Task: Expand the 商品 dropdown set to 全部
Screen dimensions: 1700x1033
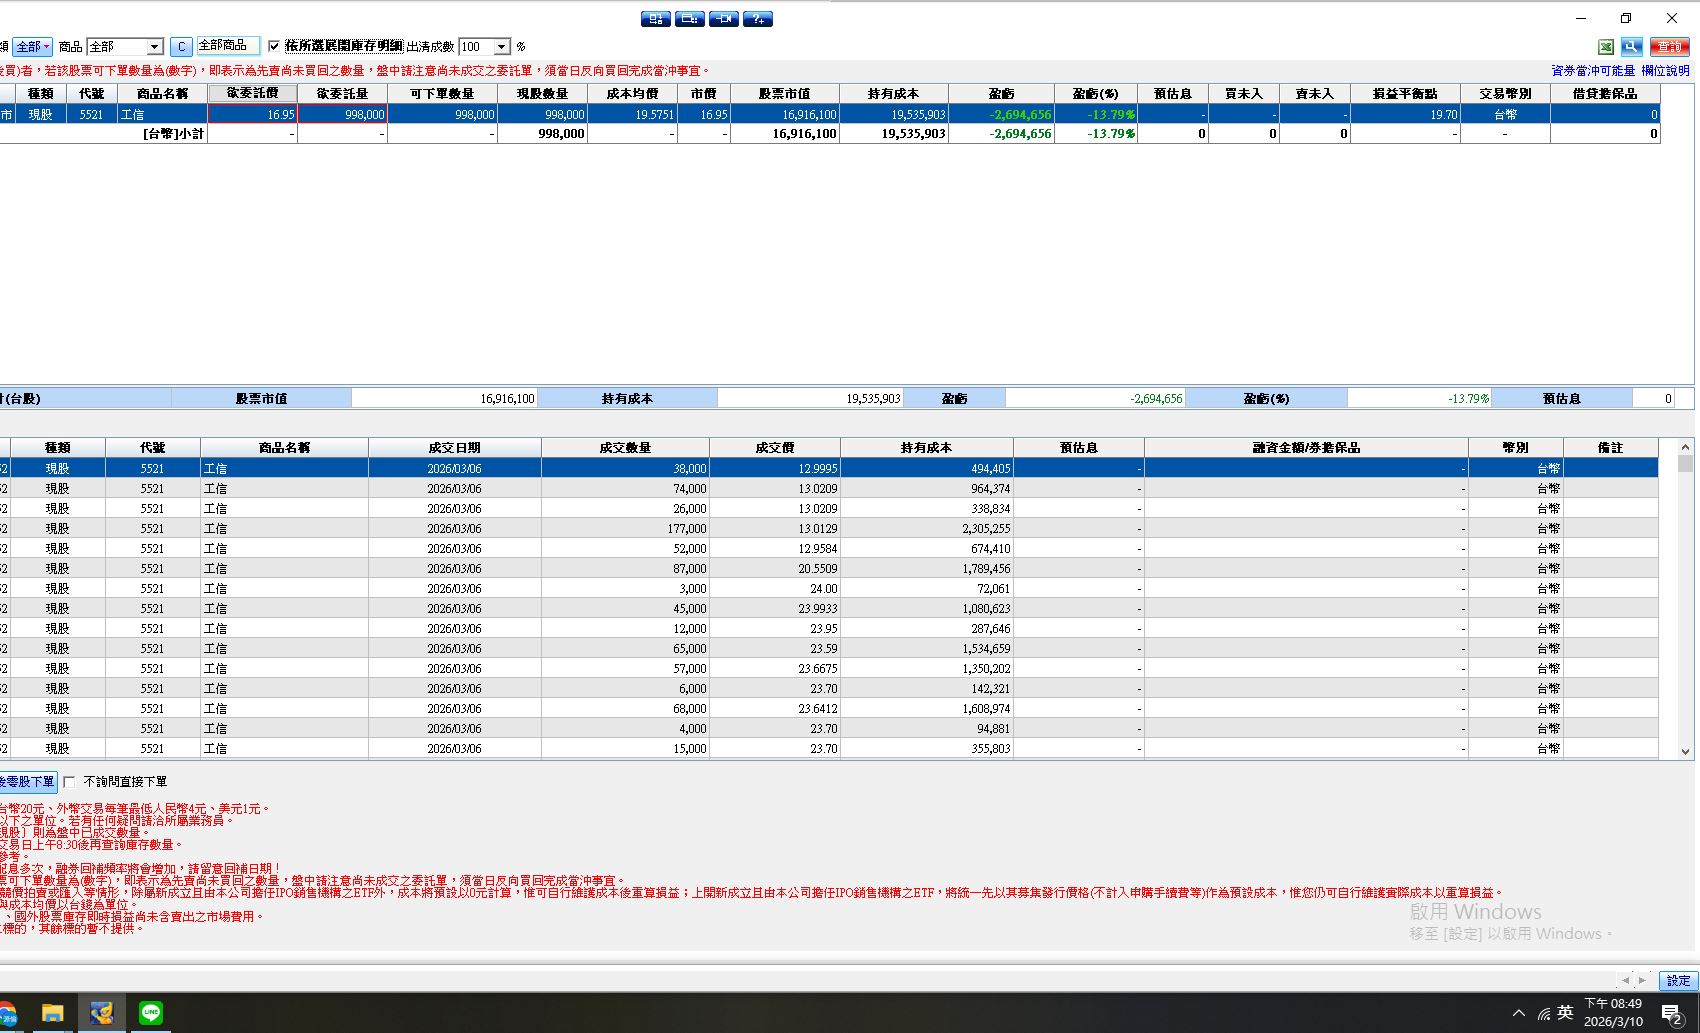Action: tap(154, 47)
